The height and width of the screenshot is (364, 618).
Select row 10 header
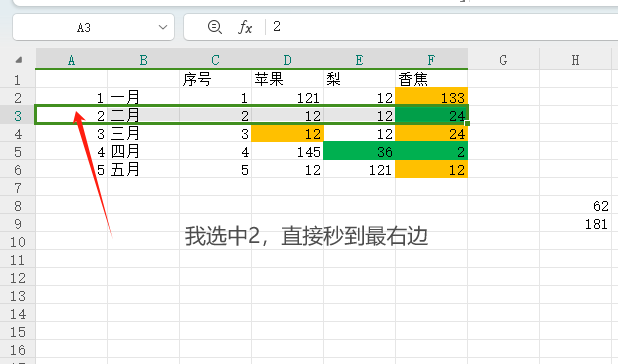[18, 242]
